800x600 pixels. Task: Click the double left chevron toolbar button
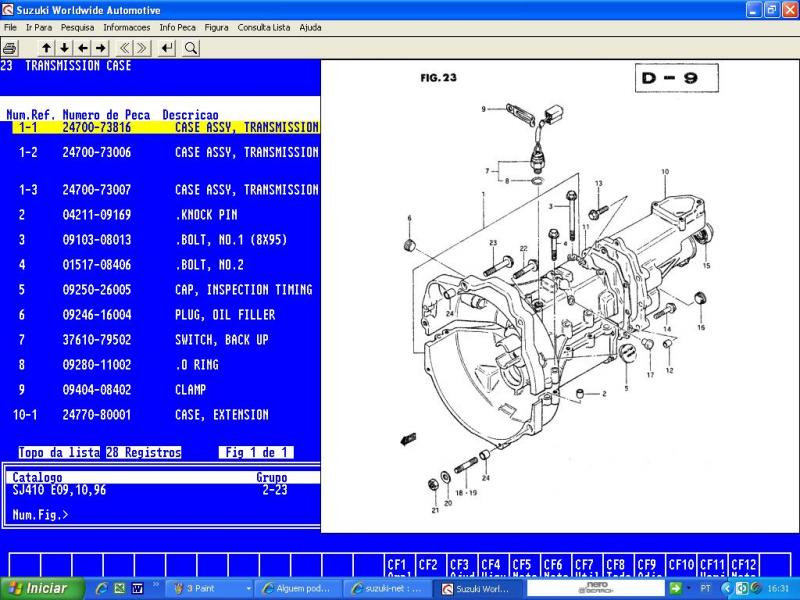click(124, 48)
